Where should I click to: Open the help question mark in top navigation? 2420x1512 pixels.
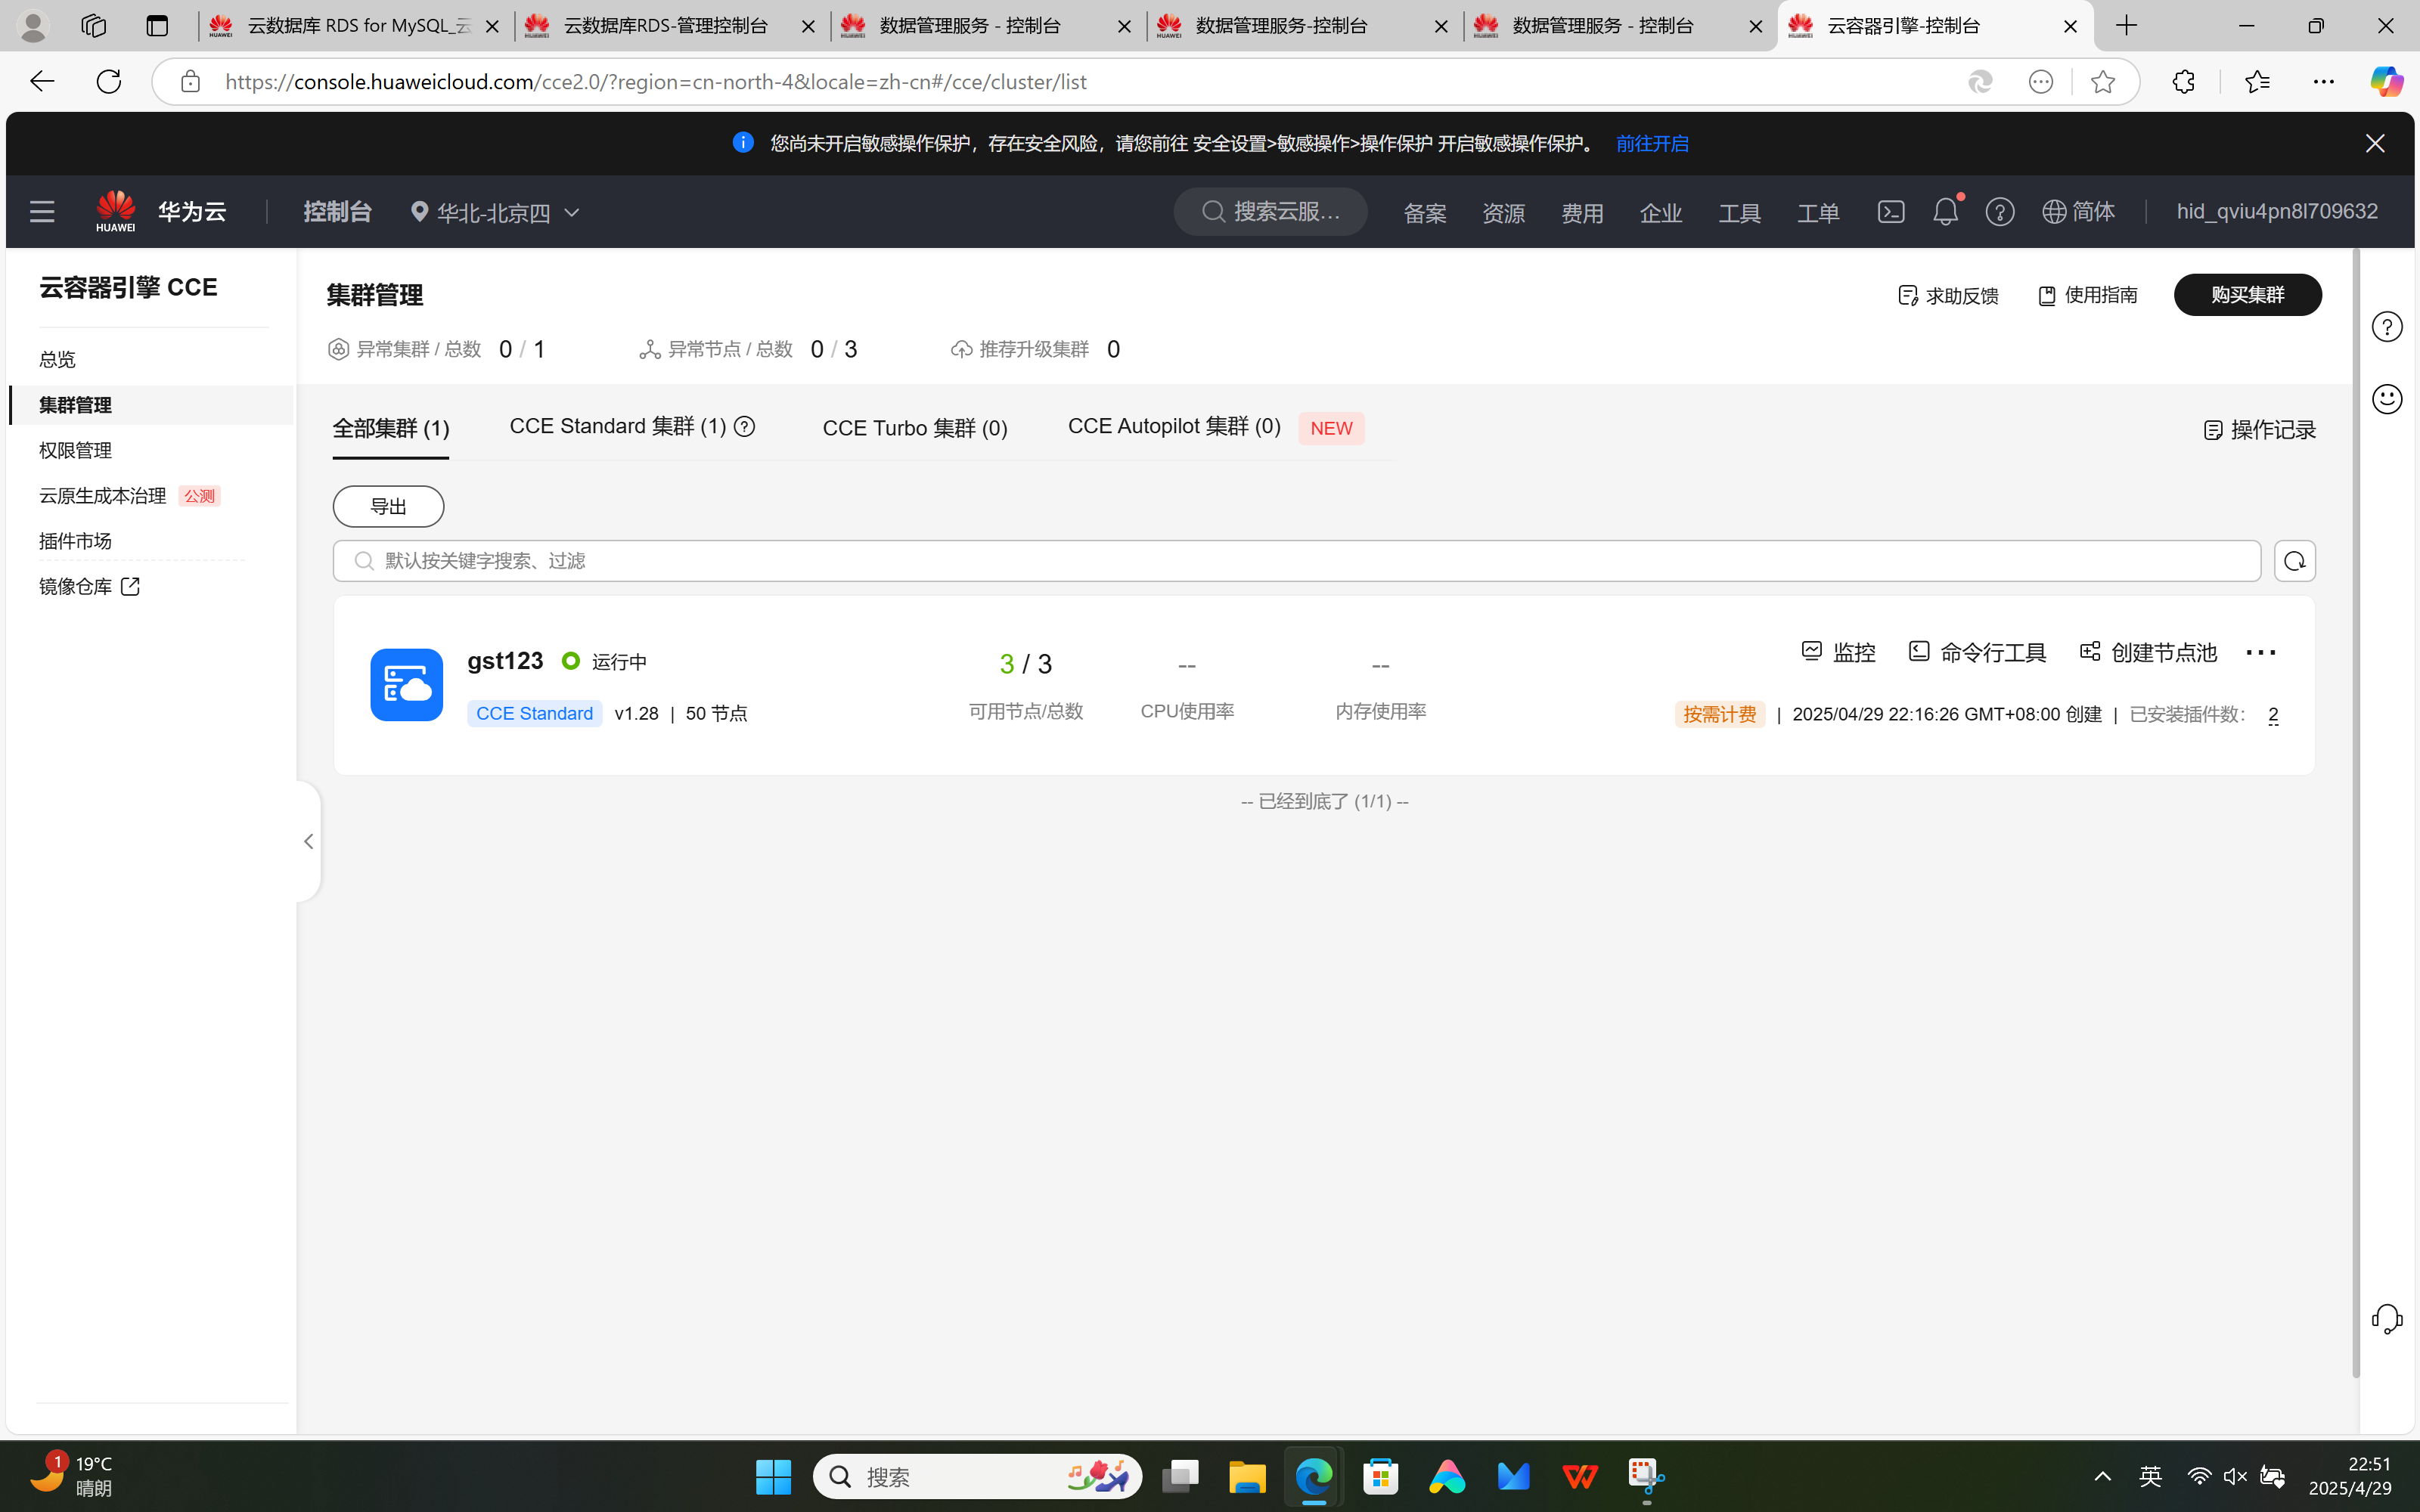coord(1999,212)
